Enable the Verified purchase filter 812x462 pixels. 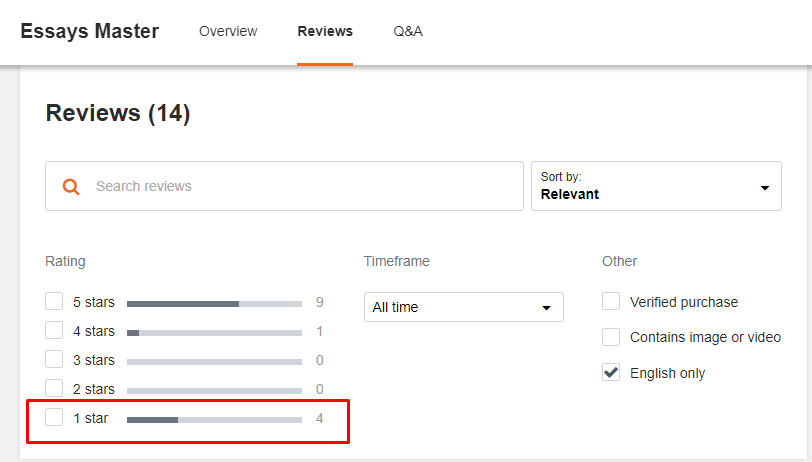point(611,301)
